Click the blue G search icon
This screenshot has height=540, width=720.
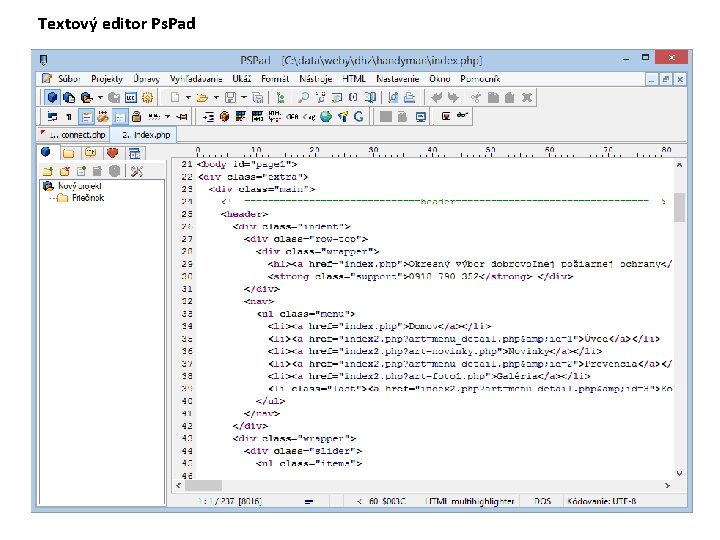point(359,117)
